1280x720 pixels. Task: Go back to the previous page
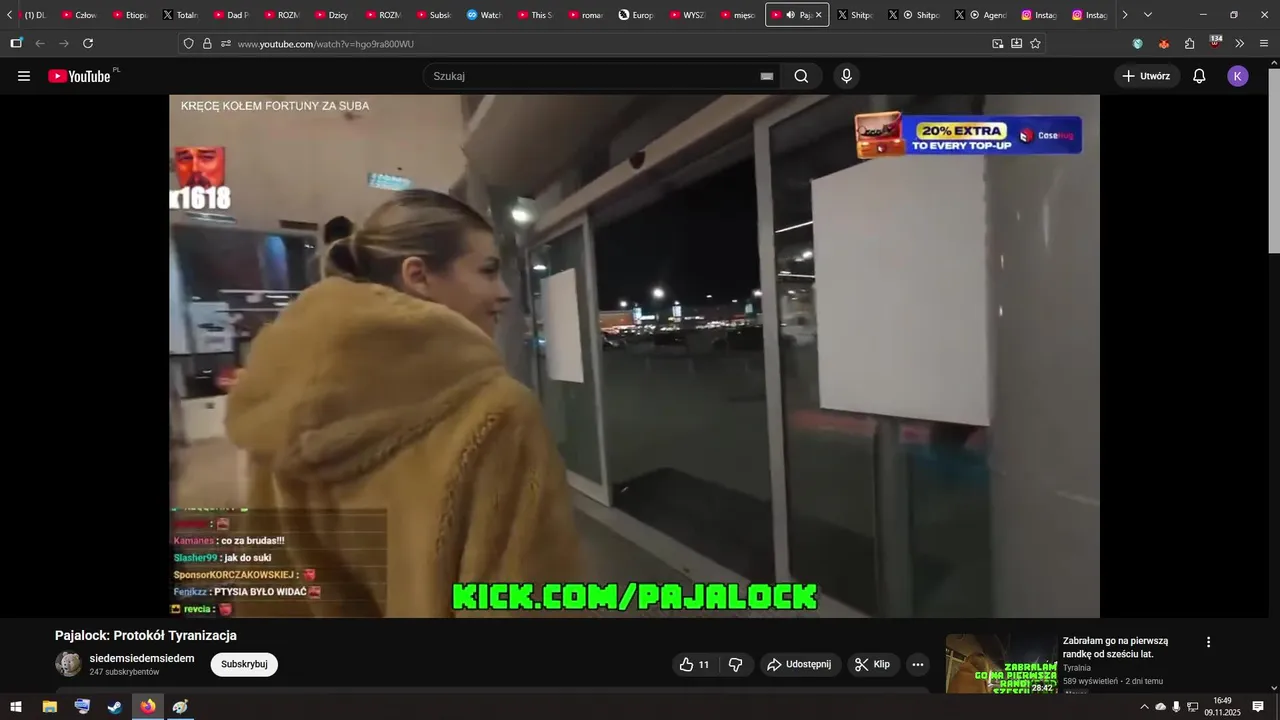(x=40, y=44)
